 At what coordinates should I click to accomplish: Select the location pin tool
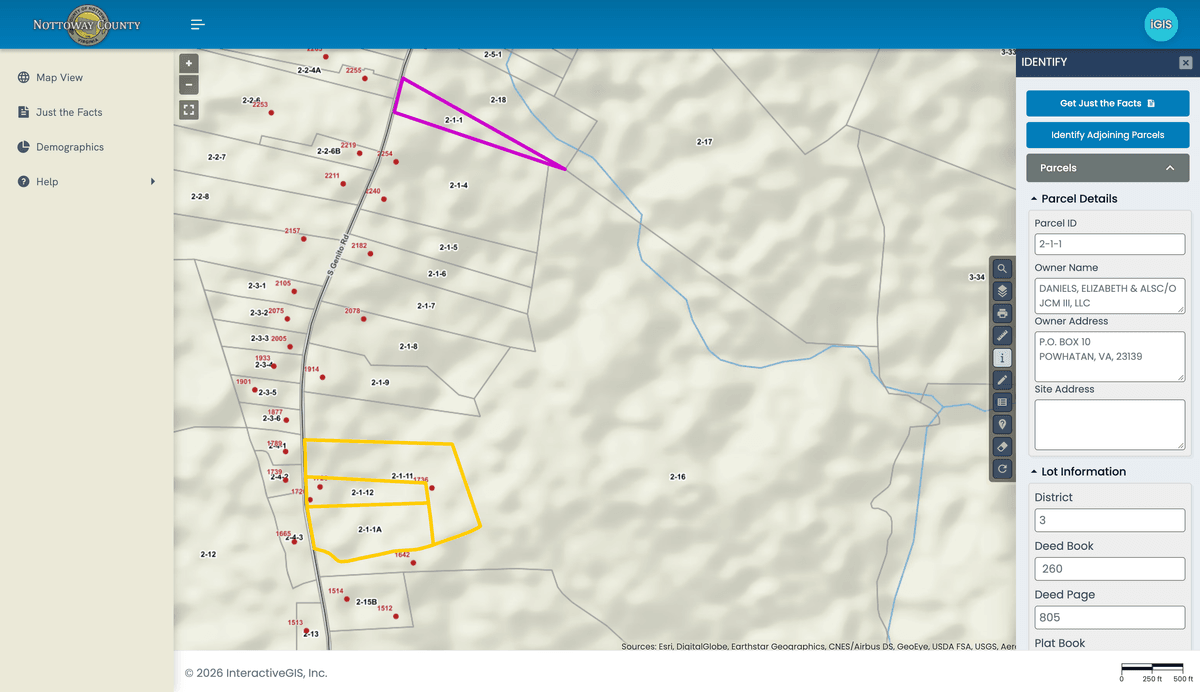tap(1003, 425)
